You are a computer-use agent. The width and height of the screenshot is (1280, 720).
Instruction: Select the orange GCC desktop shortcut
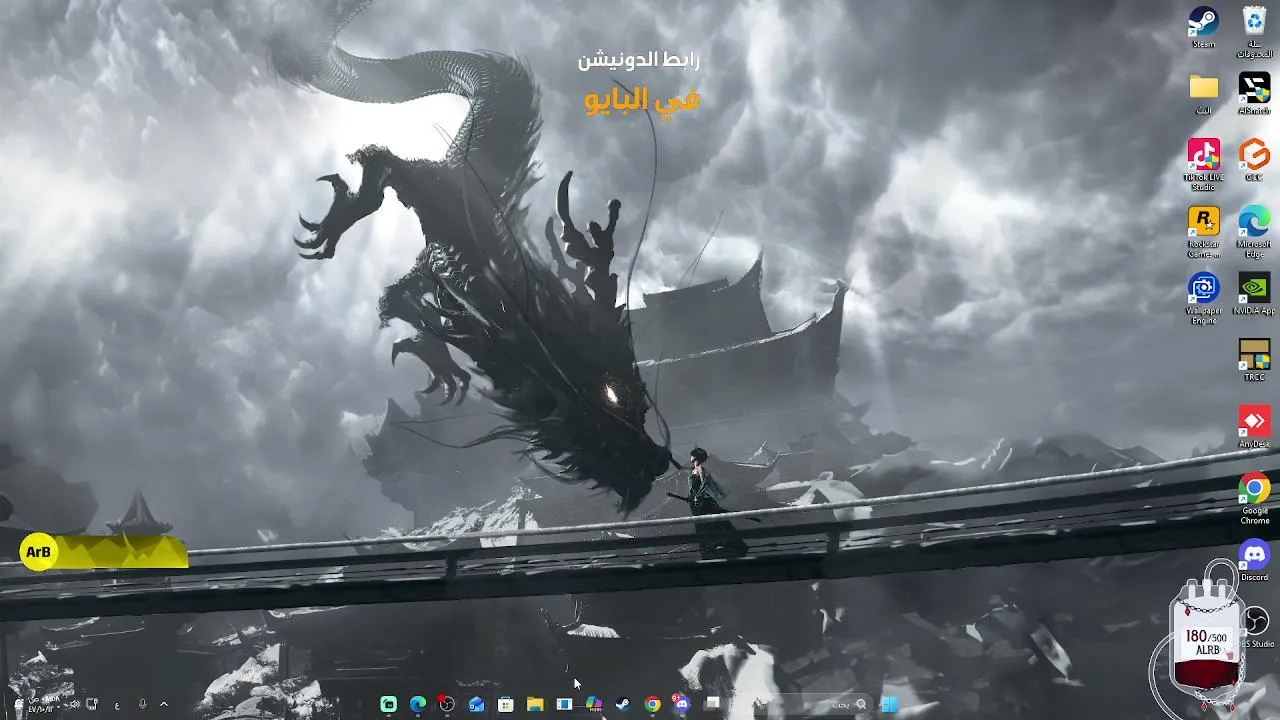click(x=1254, y=160)
